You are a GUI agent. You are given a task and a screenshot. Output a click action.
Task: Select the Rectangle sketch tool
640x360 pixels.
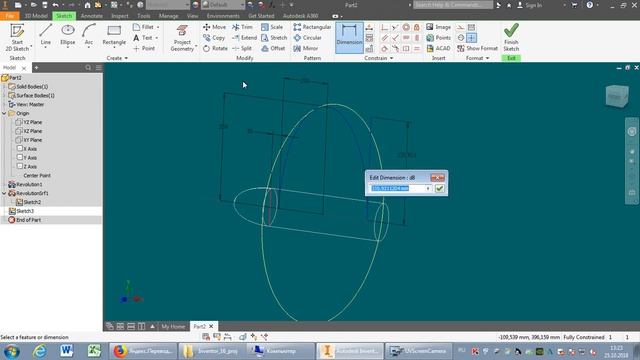pyautogui.click(x=114, y=35)
